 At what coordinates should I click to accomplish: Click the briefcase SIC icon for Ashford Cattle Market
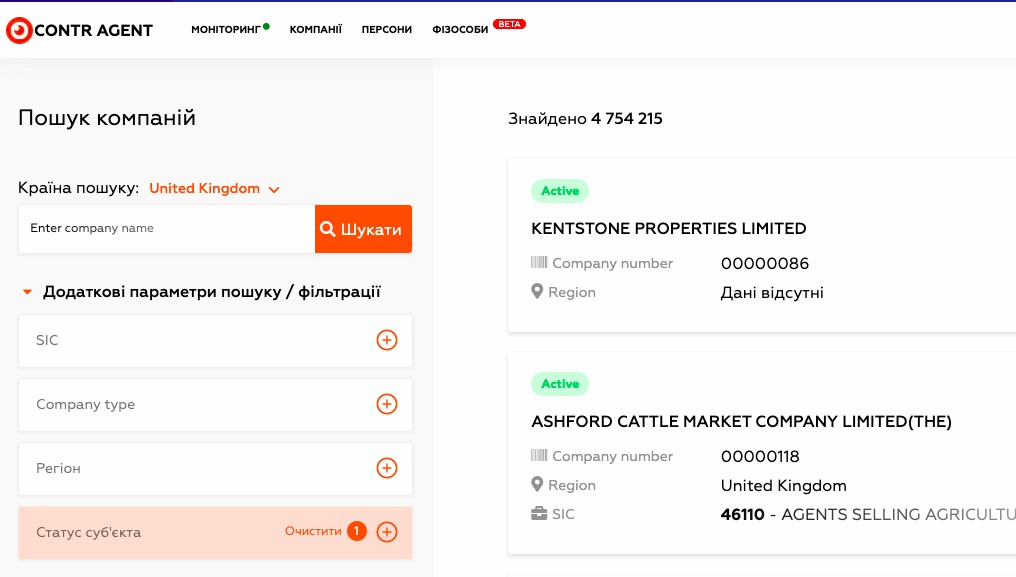(x=539, y=513)
